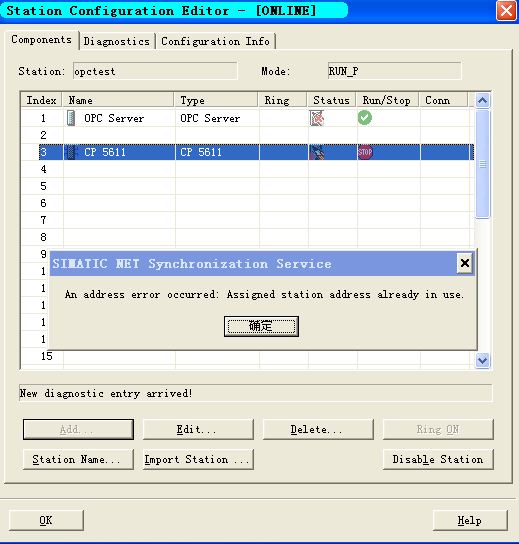Click the Index column header
The width and height of the screenshot is (519, 544).
[41, 100]
